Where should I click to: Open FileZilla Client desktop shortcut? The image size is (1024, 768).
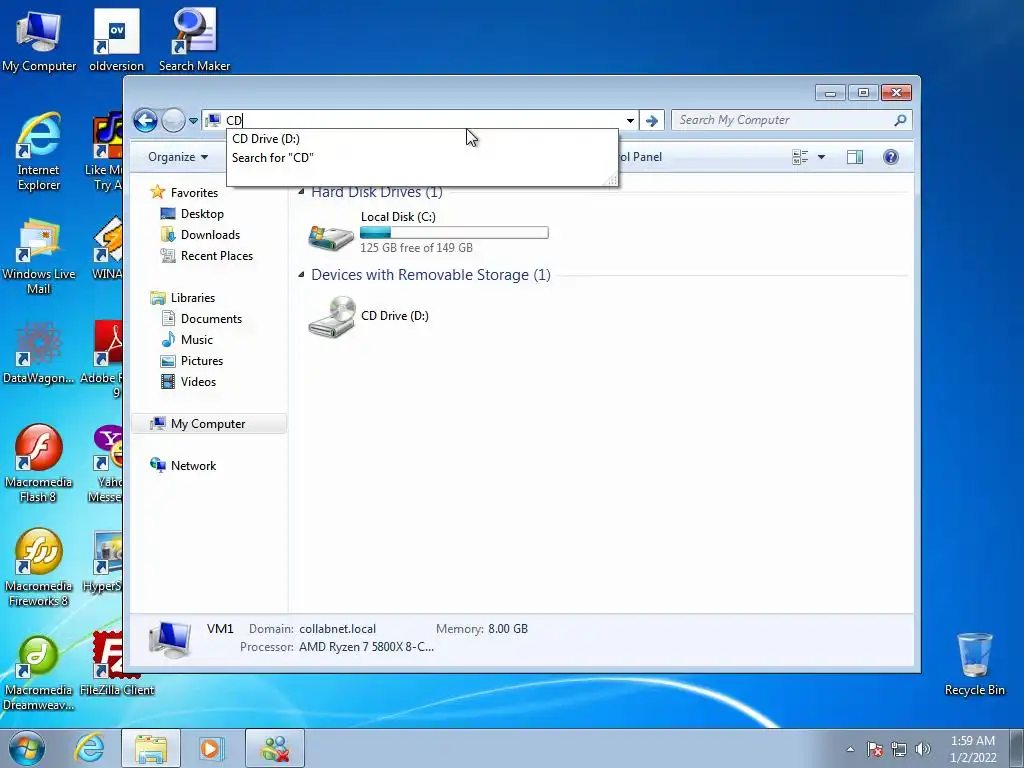coord(117,664)
